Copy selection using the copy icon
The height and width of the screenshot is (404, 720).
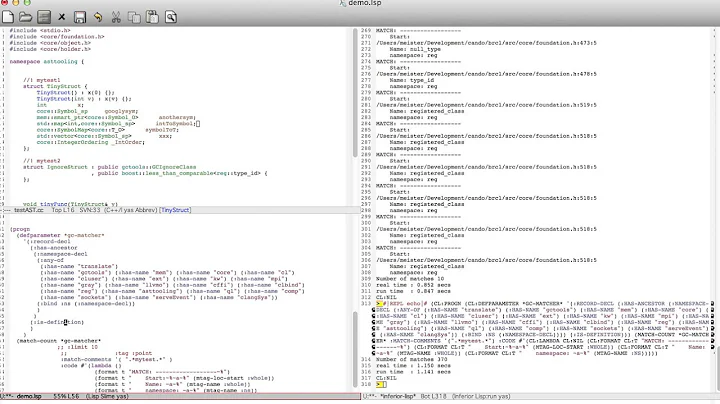pos(134,17)
